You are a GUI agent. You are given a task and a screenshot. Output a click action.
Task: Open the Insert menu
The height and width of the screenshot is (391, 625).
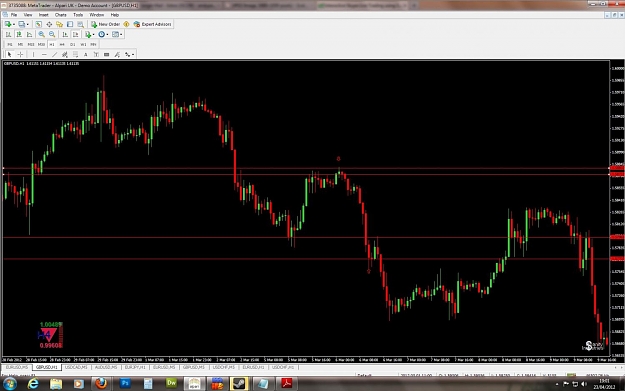(x=43, y=15)
